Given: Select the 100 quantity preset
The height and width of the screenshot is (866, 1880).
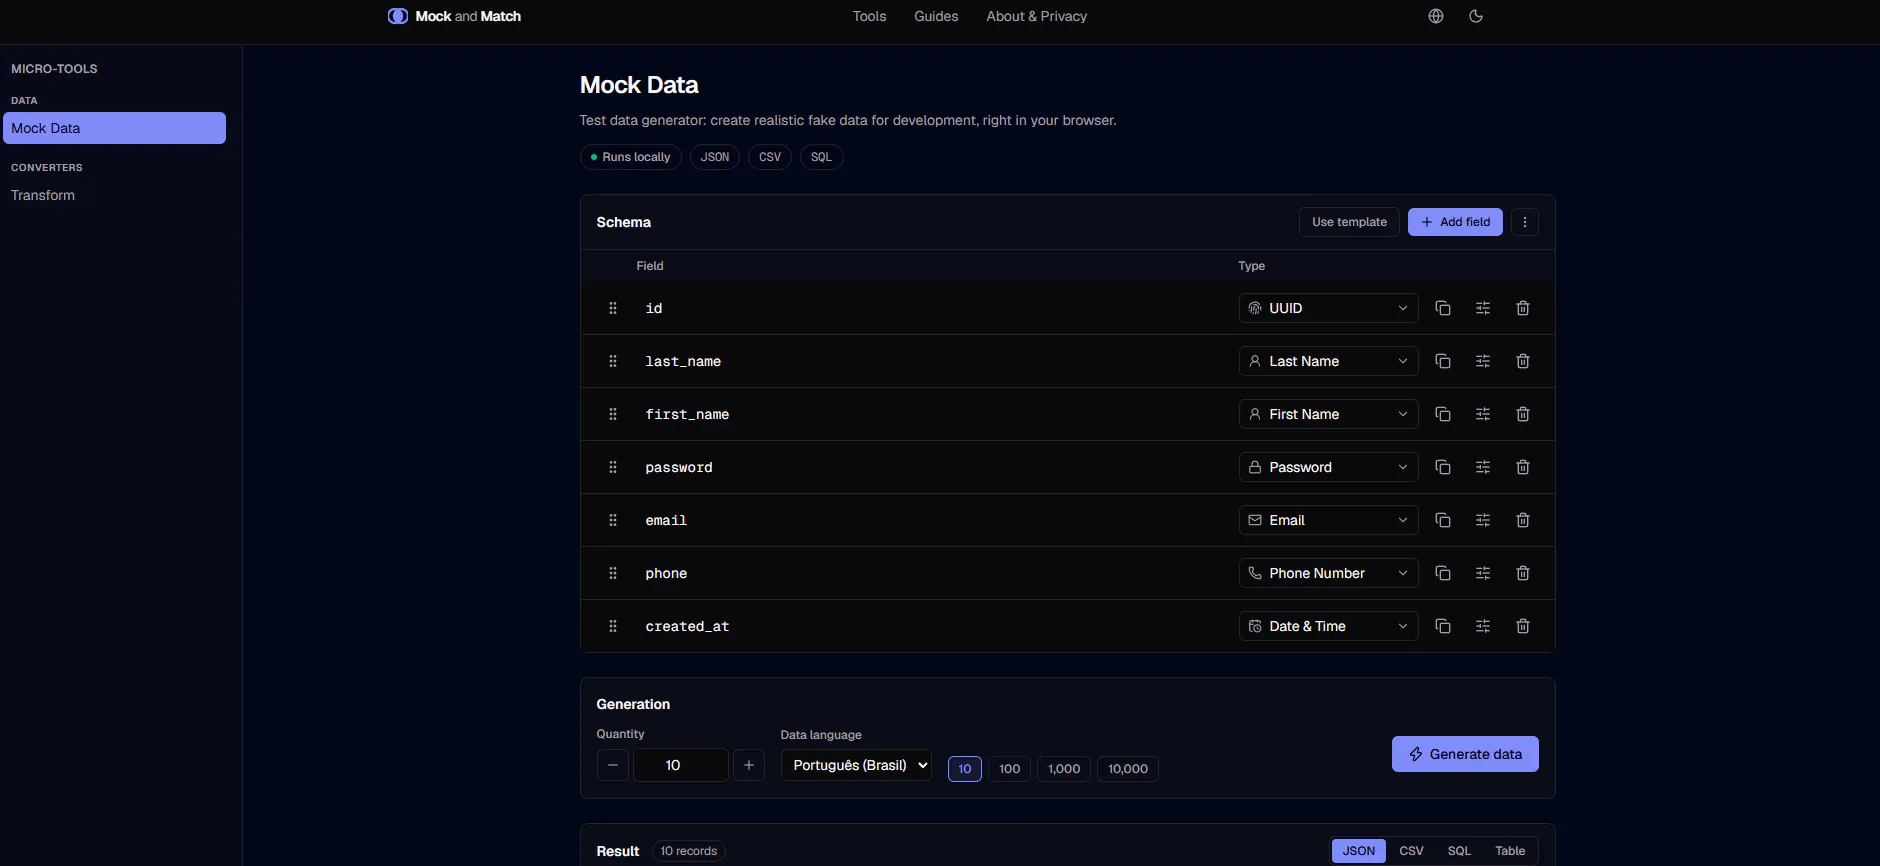Looking at the screenshot, I should [x=1009, y=769].
